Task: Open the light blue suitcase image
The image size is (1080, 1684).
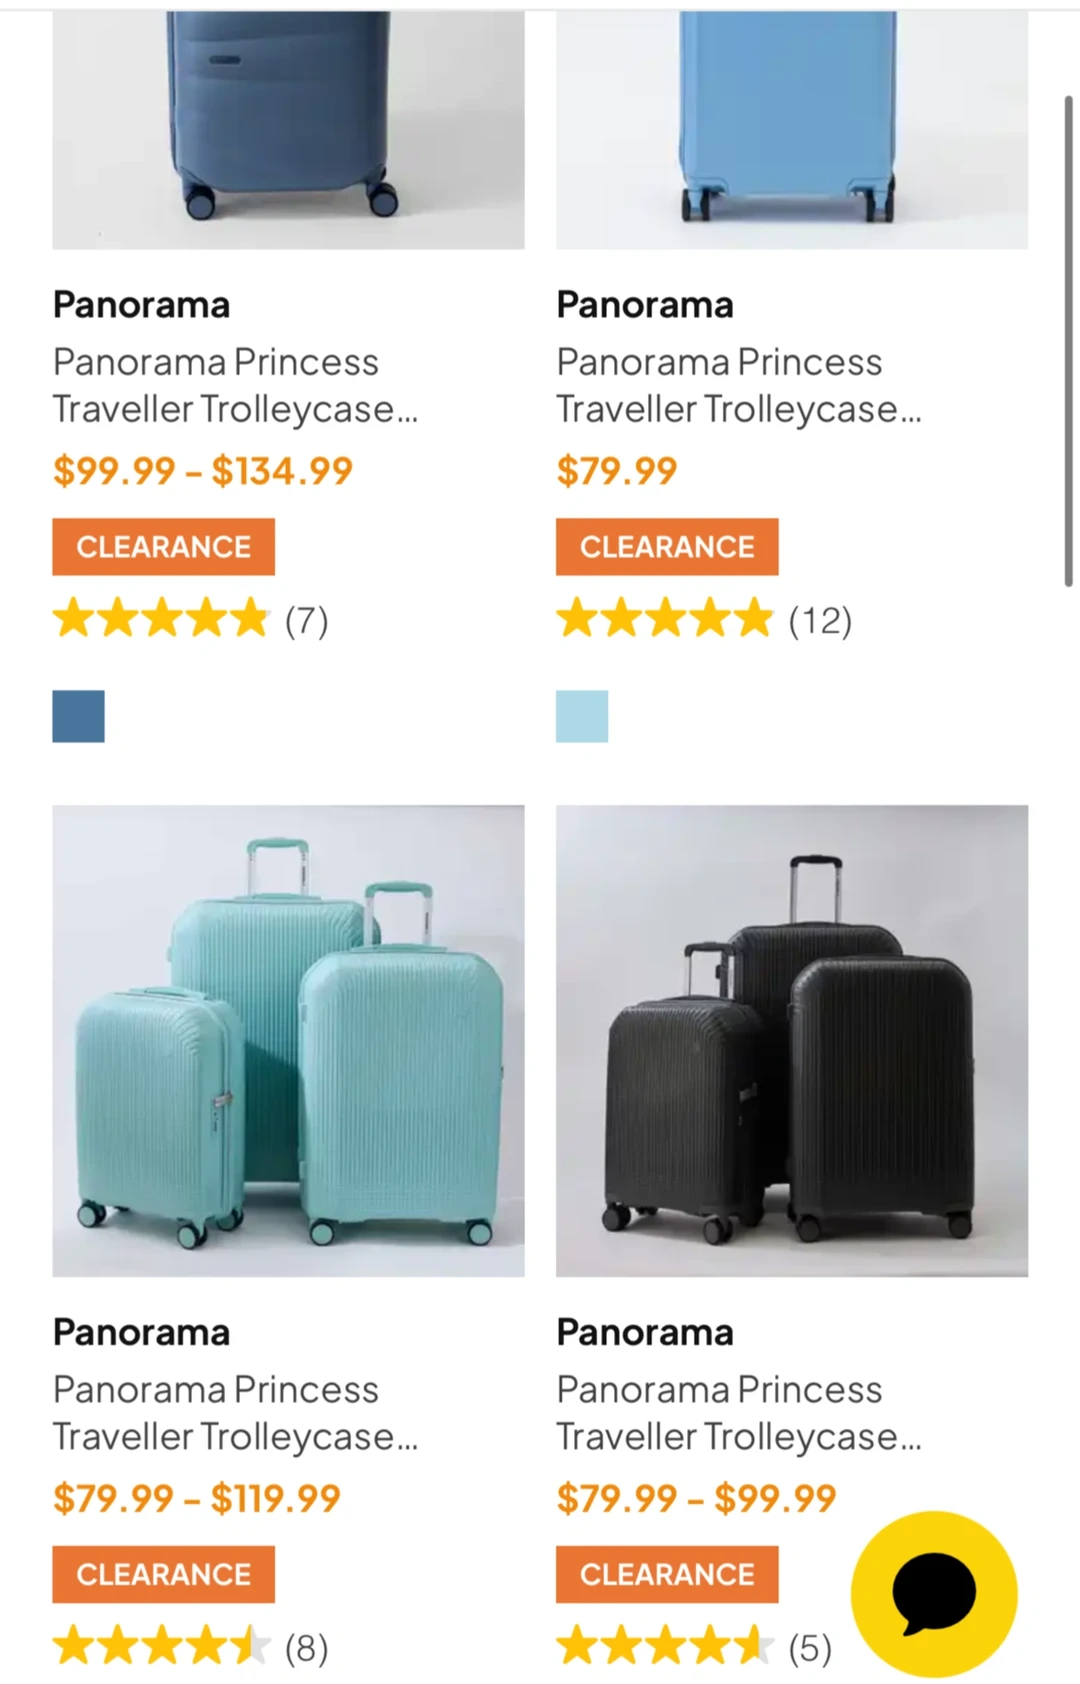Action: 792,130
